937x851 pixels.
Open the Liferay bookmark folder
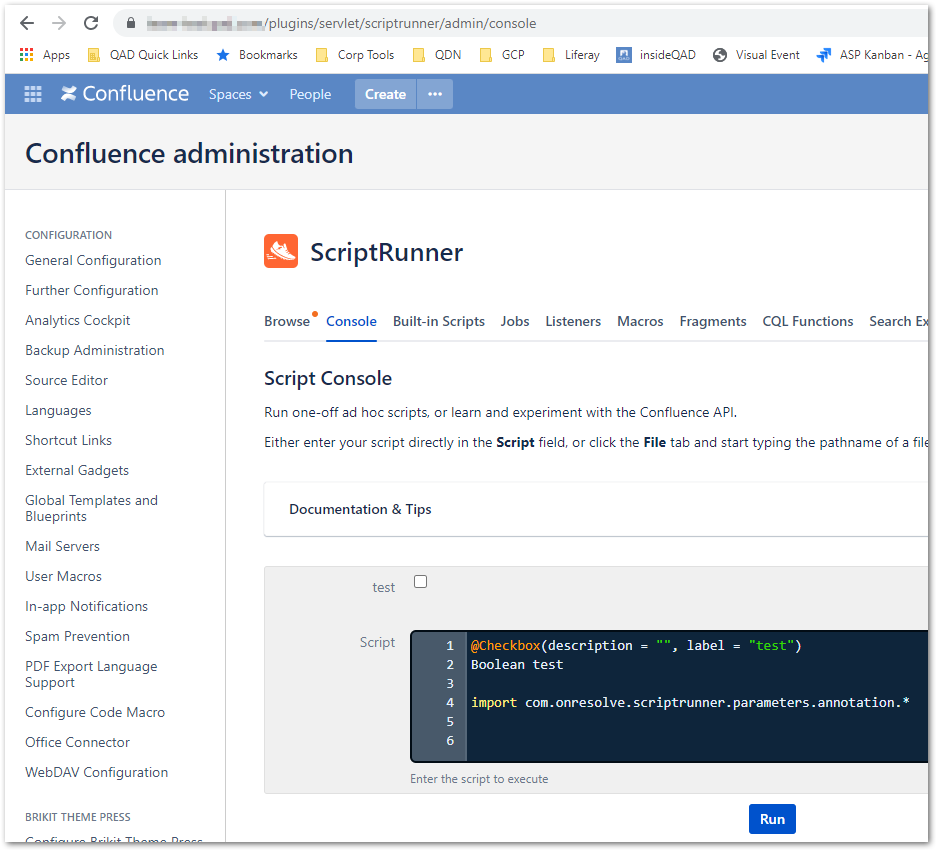click(571, 55)
